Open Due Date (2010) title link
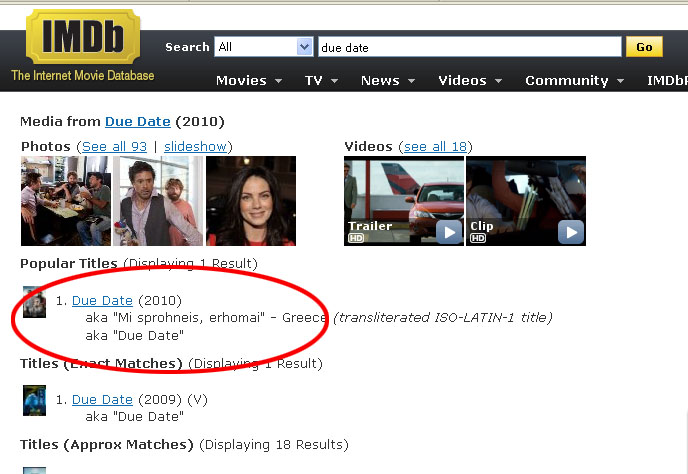The width and height of the screenshot is (688, 474). click(102, 301)
